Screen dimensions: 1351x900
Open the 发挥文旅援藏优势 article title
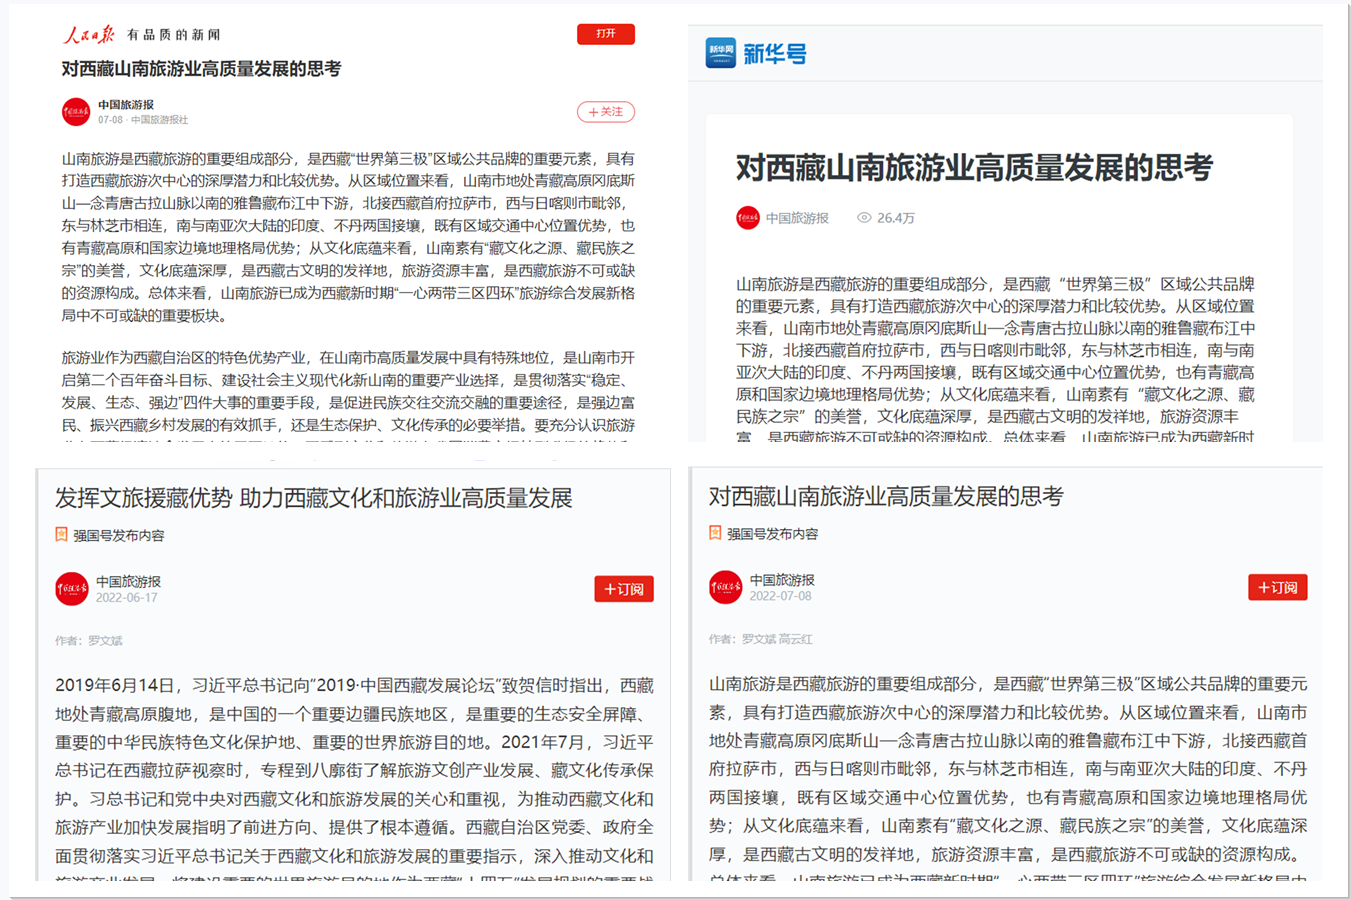[313, 498]
